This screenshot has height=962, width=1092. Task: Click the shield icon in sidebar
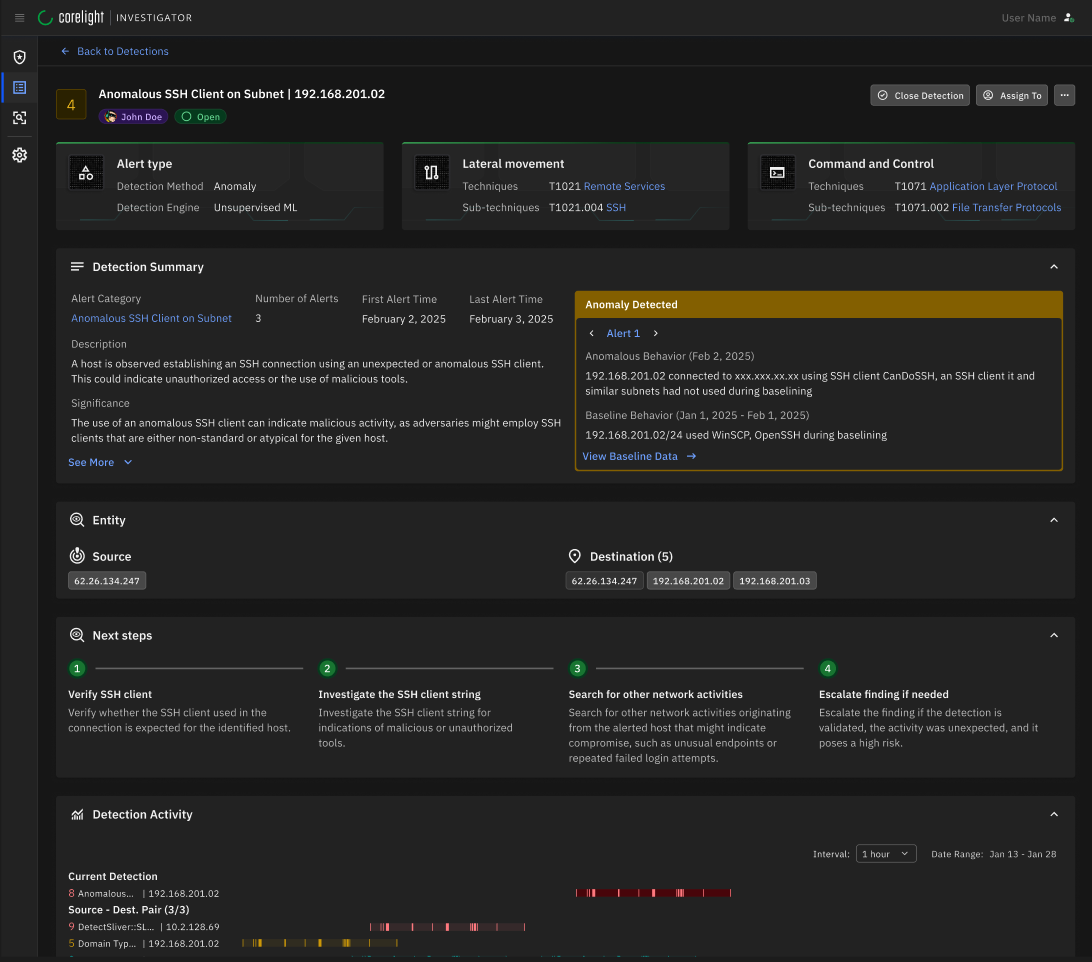coord(19,57)
